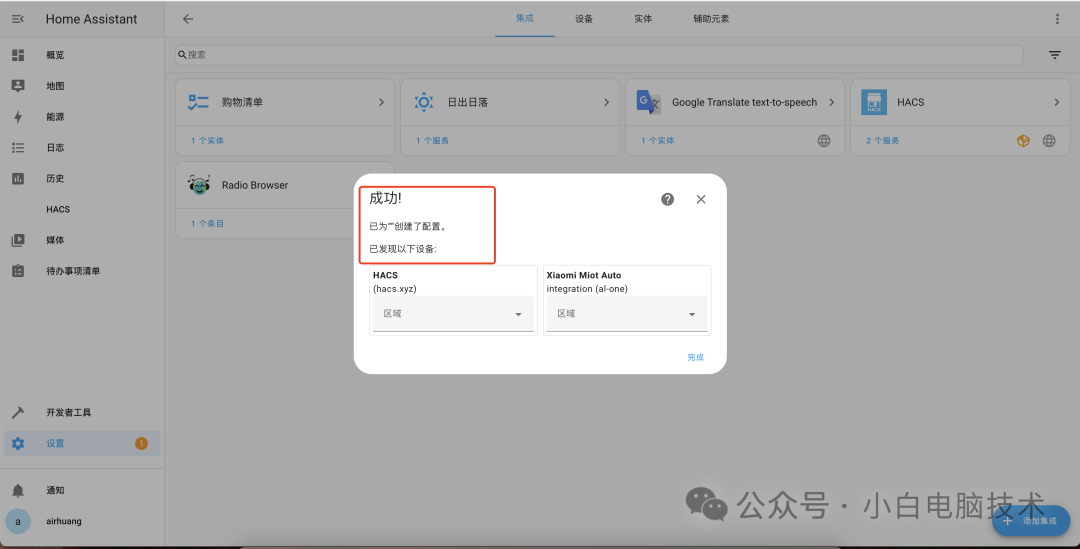Screen dimensions: 1080x549
Task: Switch to the 辅助元素 tab
Action: (x=711, y=19)
